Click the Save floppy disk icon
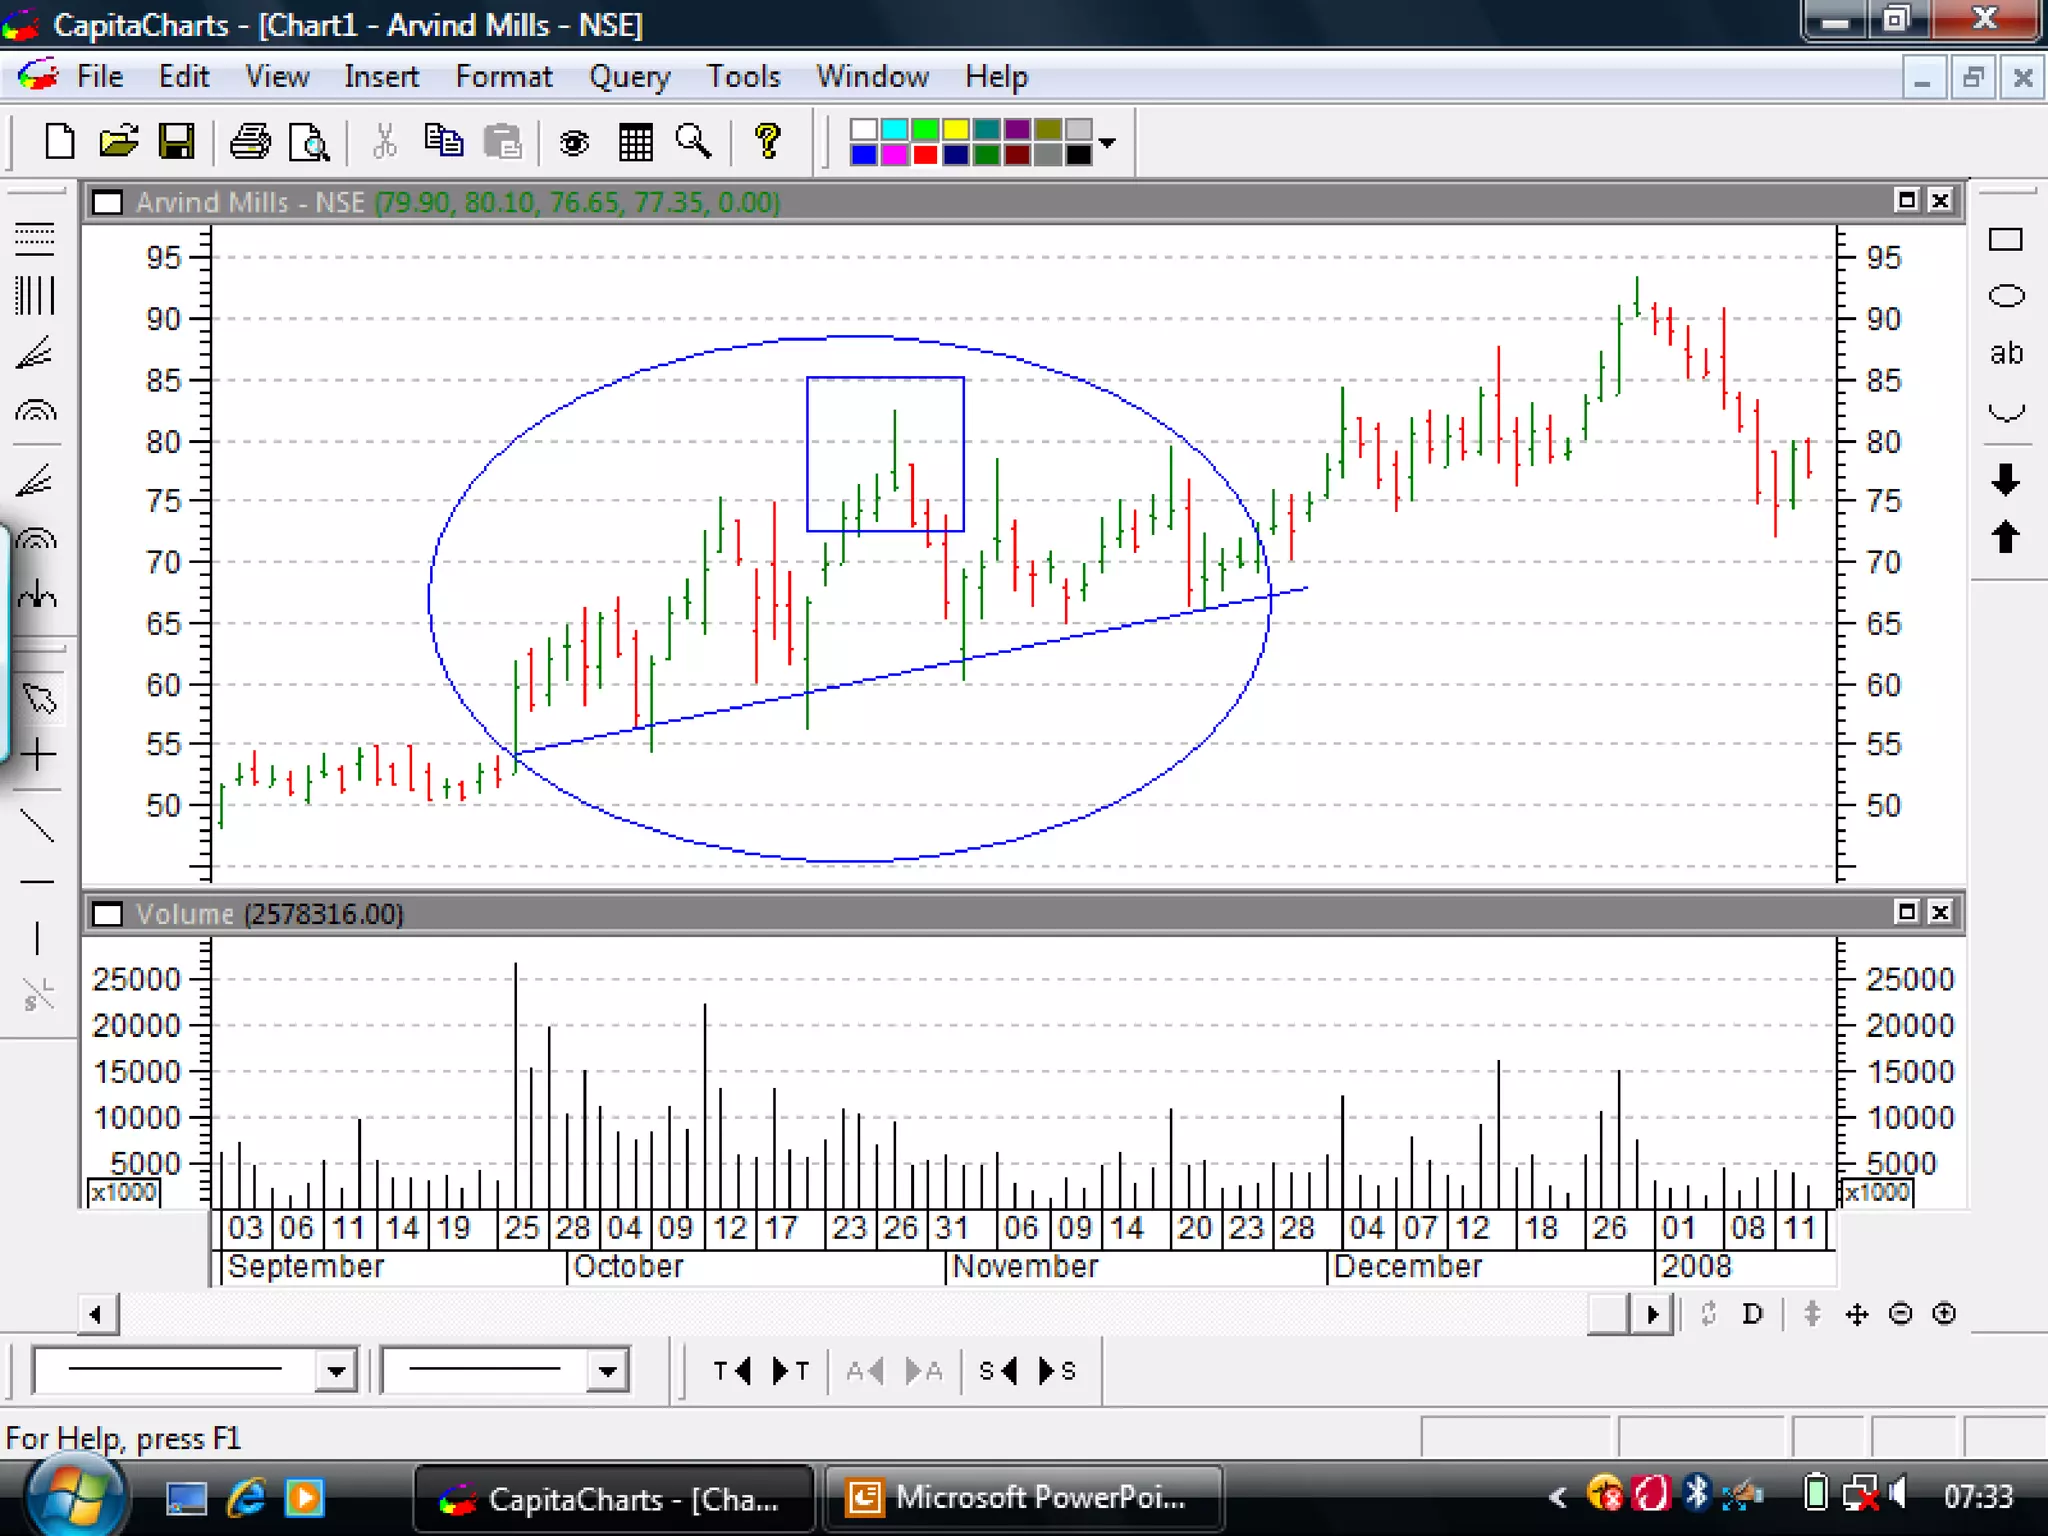The width and height of the screenshot is (2048, 1536). pos(177,142)
